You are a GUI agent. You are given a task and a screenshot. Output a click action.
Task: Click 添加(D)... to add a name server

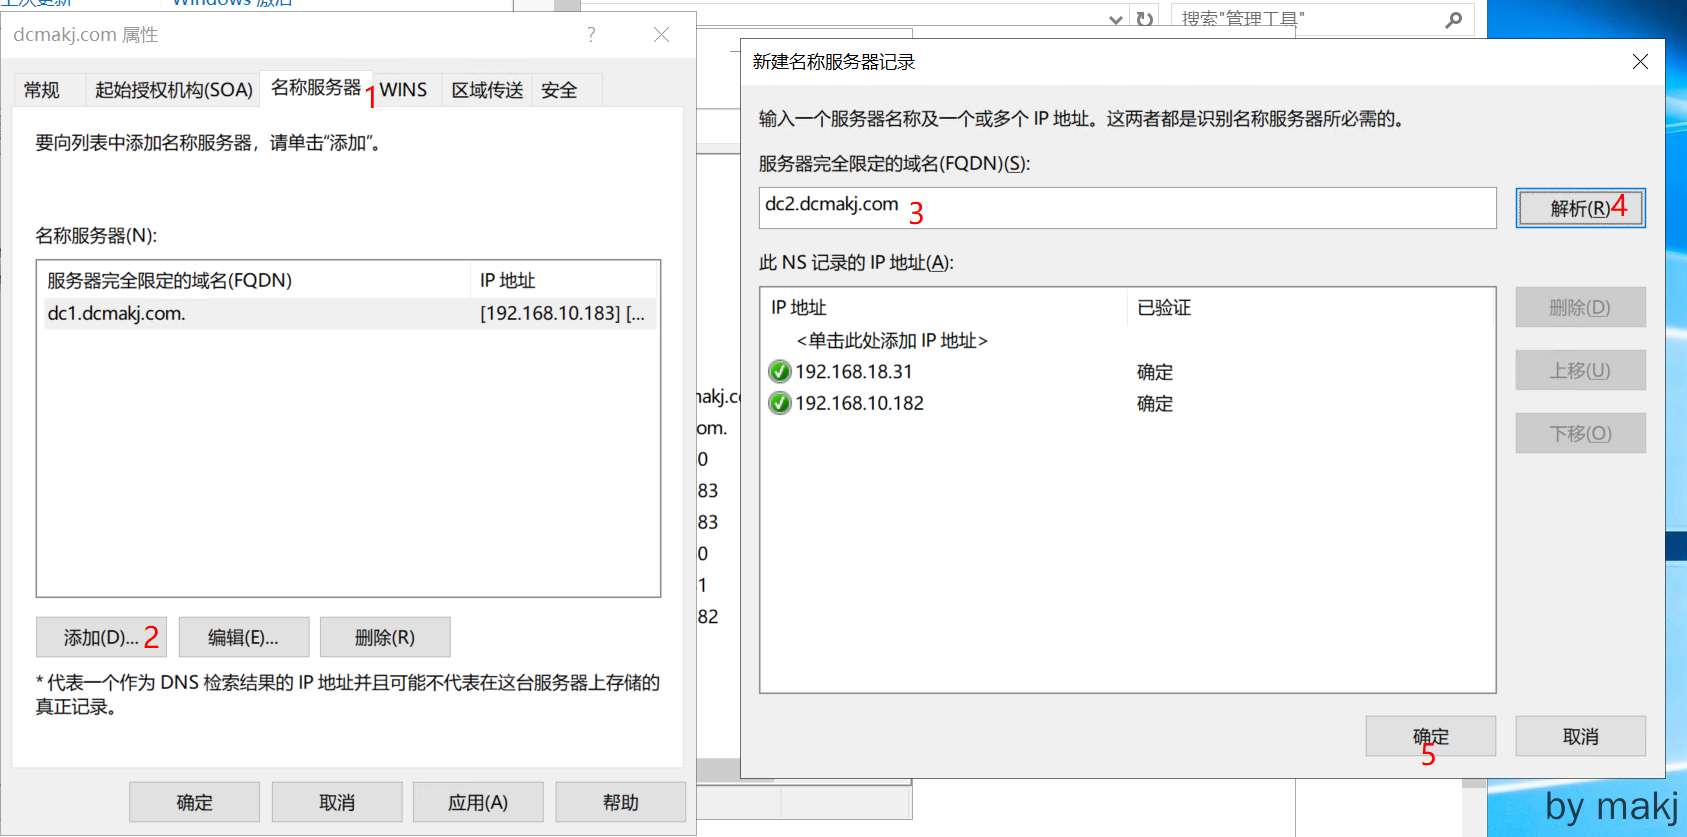(101, 637)
